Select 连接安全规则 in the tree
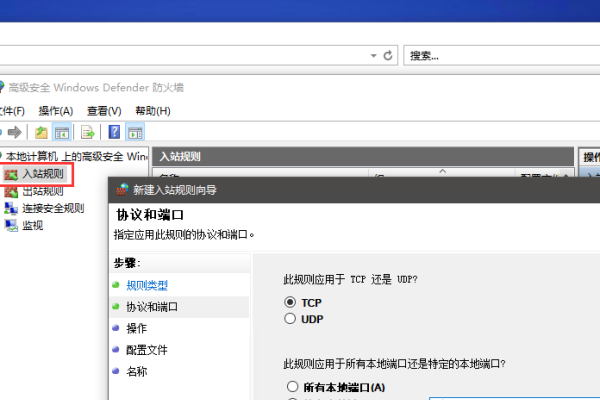This screenshot has width=600, height=400. point(52,208)
